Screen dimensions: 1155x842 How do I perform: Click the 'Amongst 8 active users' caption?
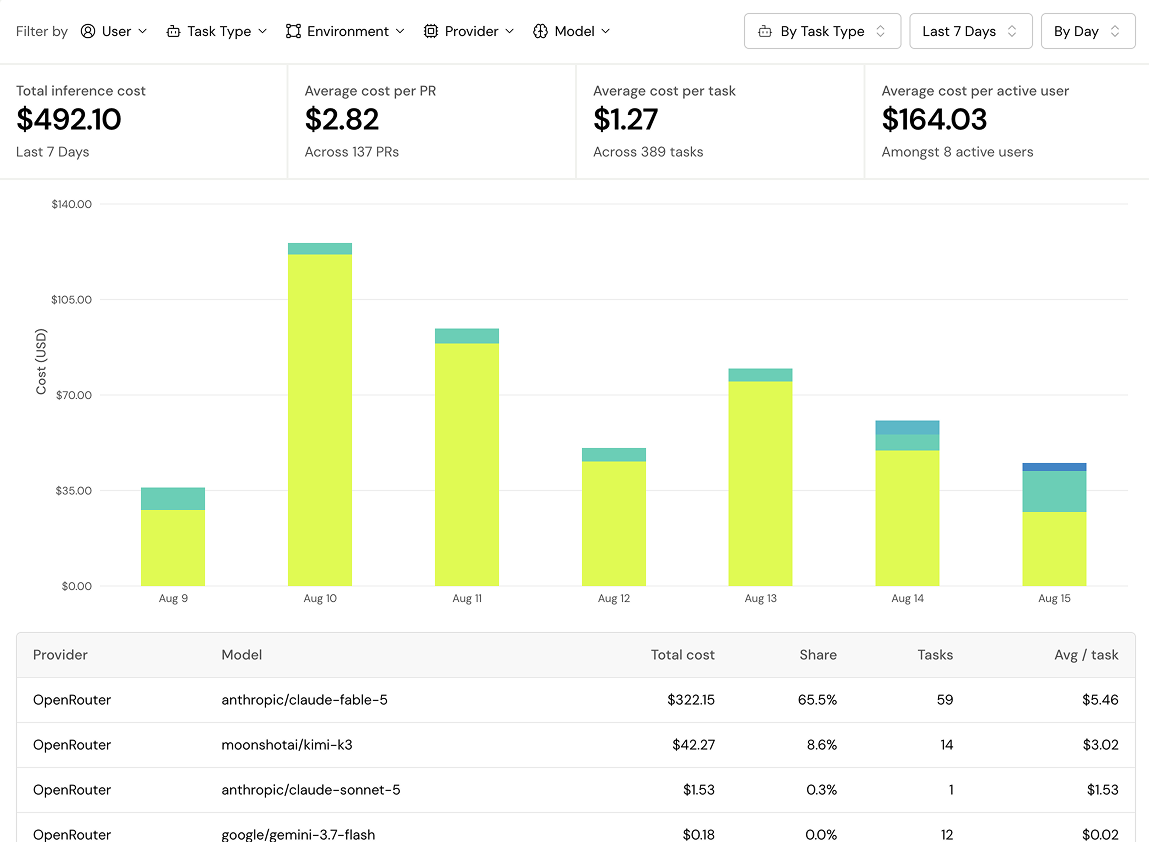tap(958, 152)
